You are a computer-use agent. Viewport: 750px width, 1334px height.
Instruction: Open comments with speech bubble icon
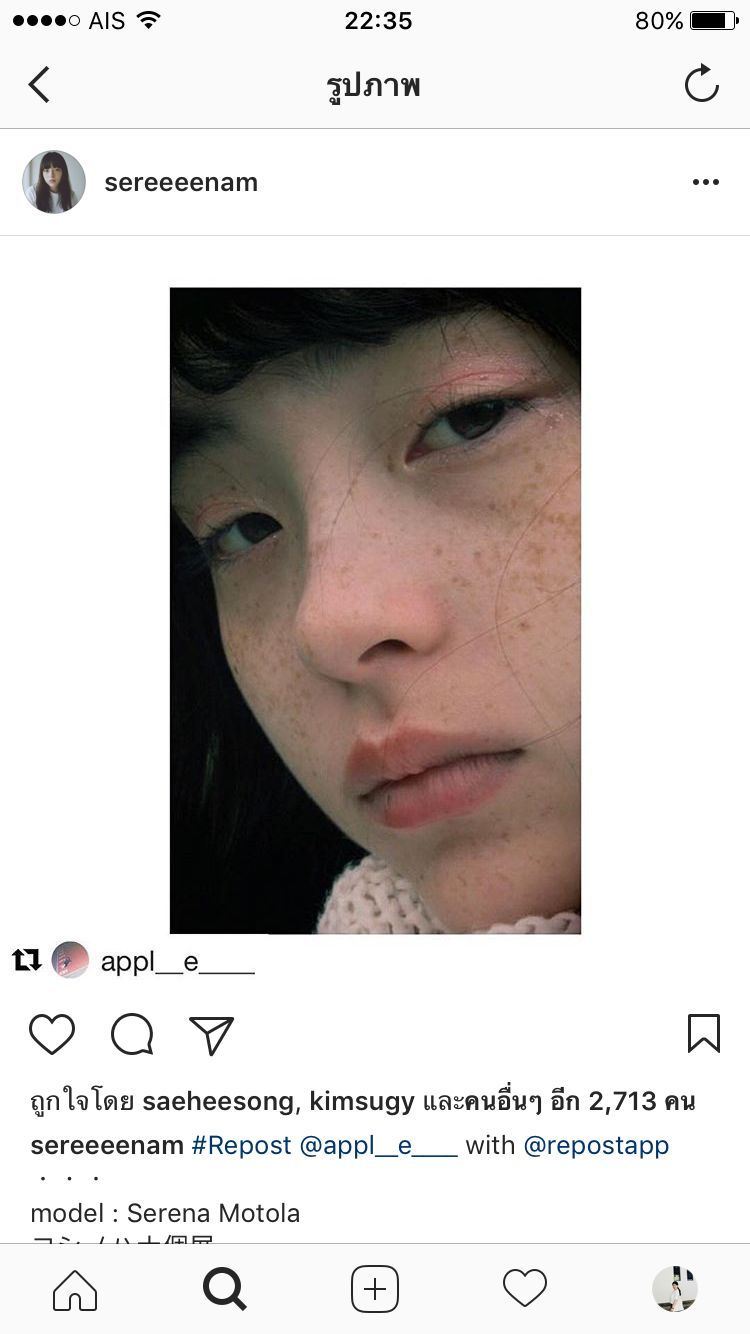coord(132,1035)
